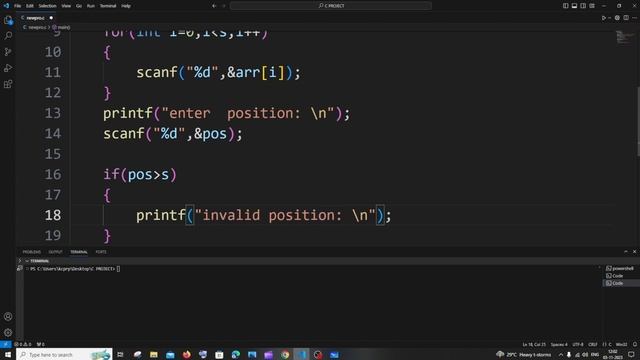640x360 pixels.
Task: Click the expand arrow left of TERMINAL header
Action: pos(20,261)
